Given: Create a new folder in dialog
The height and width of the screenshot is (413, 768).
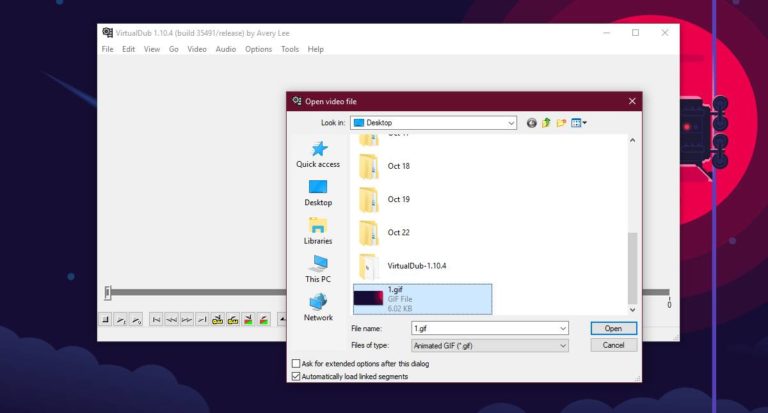Looking at the screenshot, I should pos(562,123).
